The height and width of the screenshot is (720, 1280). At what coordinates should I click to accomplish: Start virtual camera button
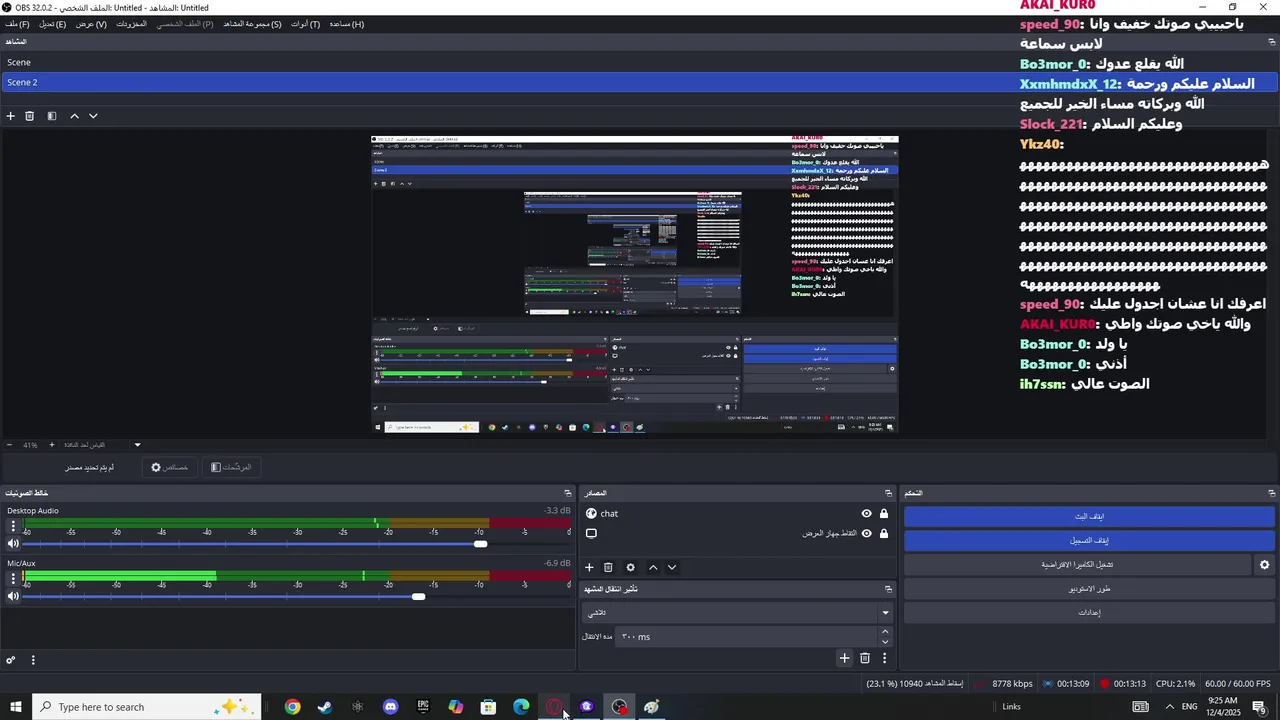(x=1077, y=565)
